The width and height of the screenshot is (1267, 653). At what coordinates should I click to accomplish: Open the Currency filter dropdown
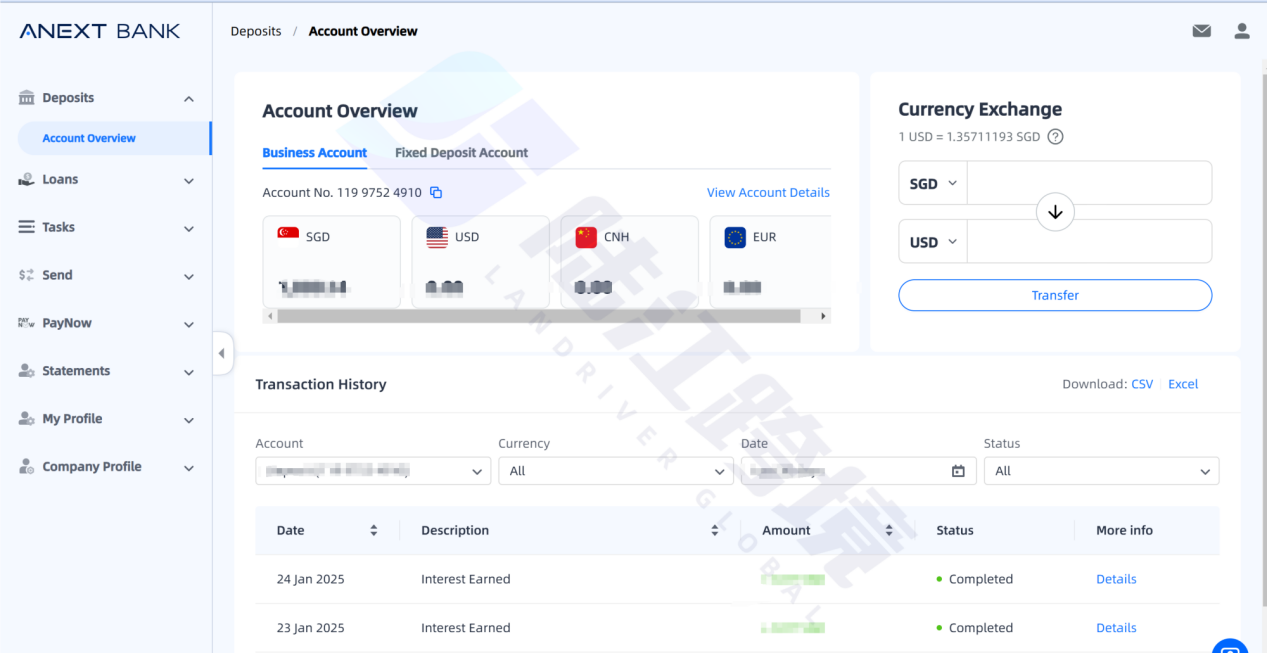[615, 471]
